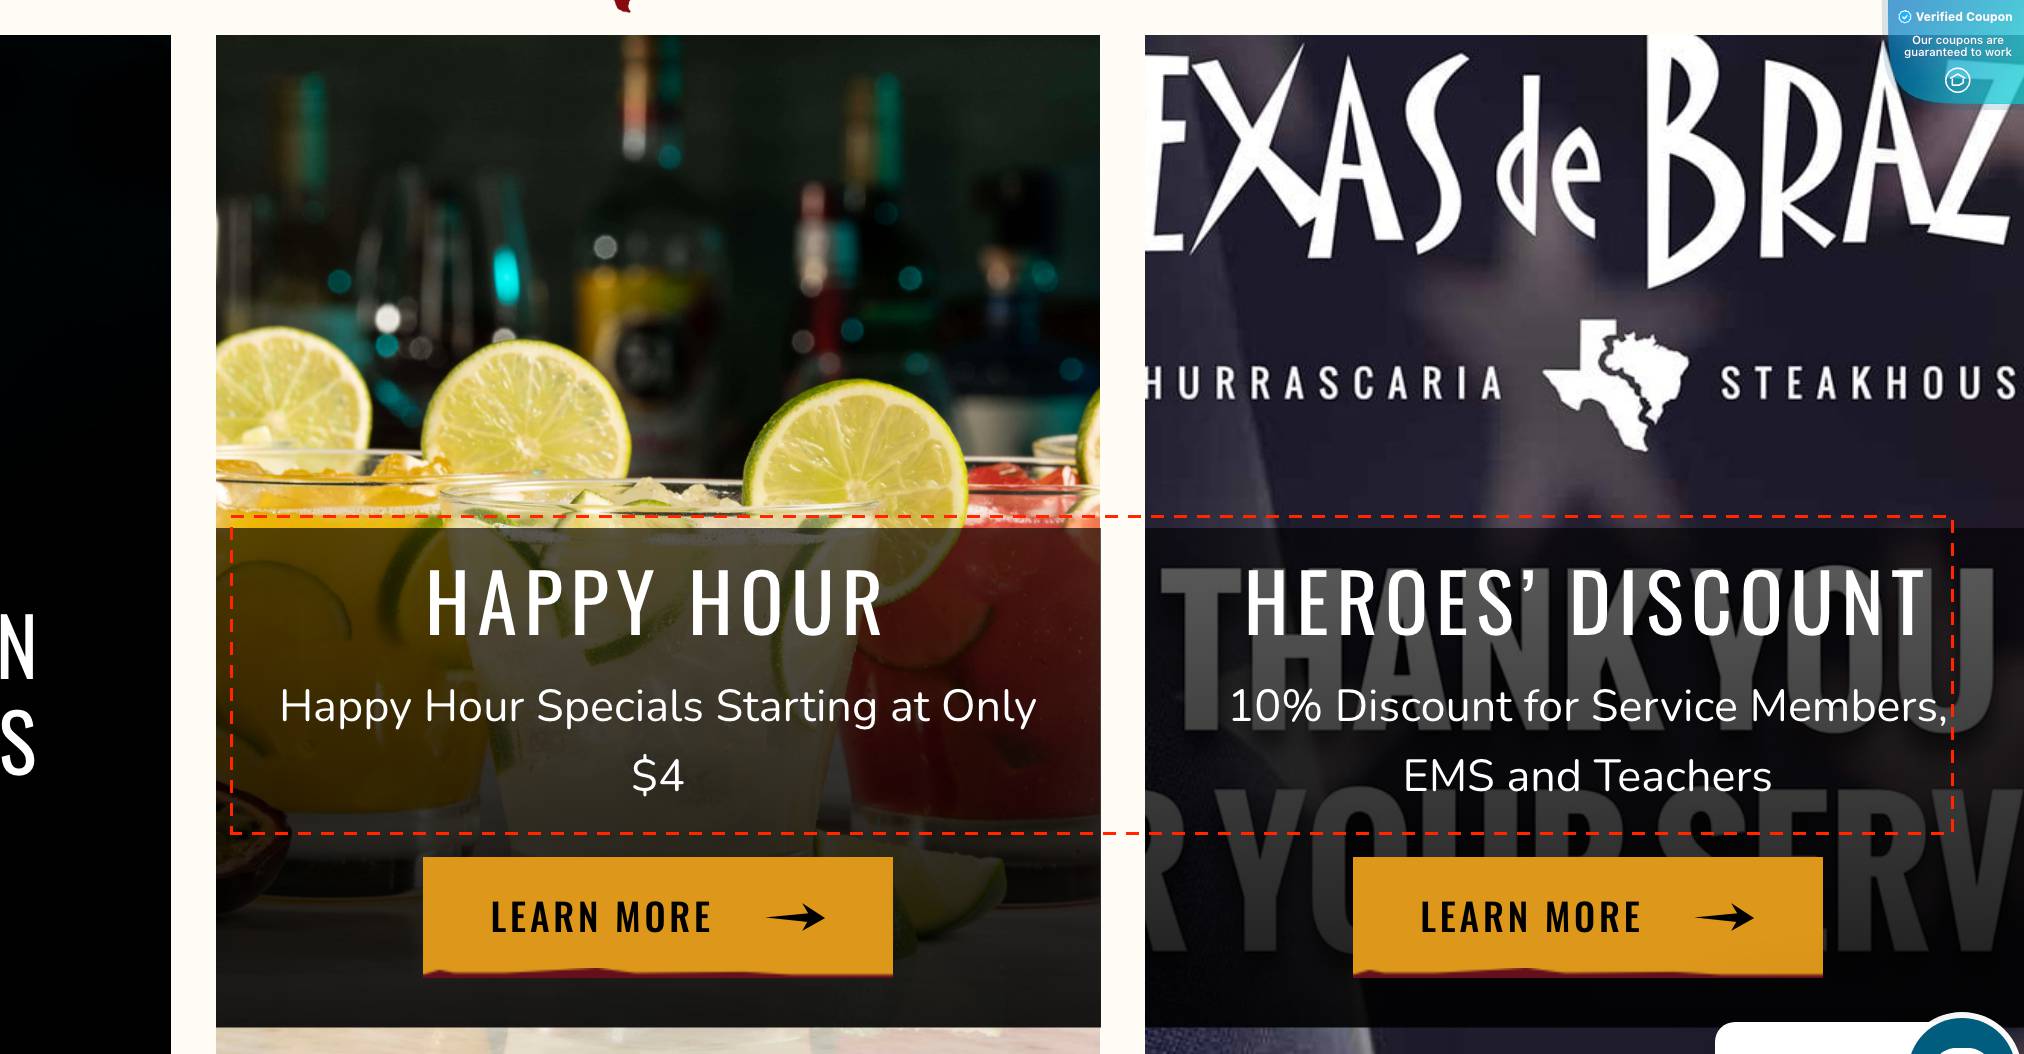Screen dimensions: 2024x1054
Task: Click the white chat message popup box
Action: 1815,1038
